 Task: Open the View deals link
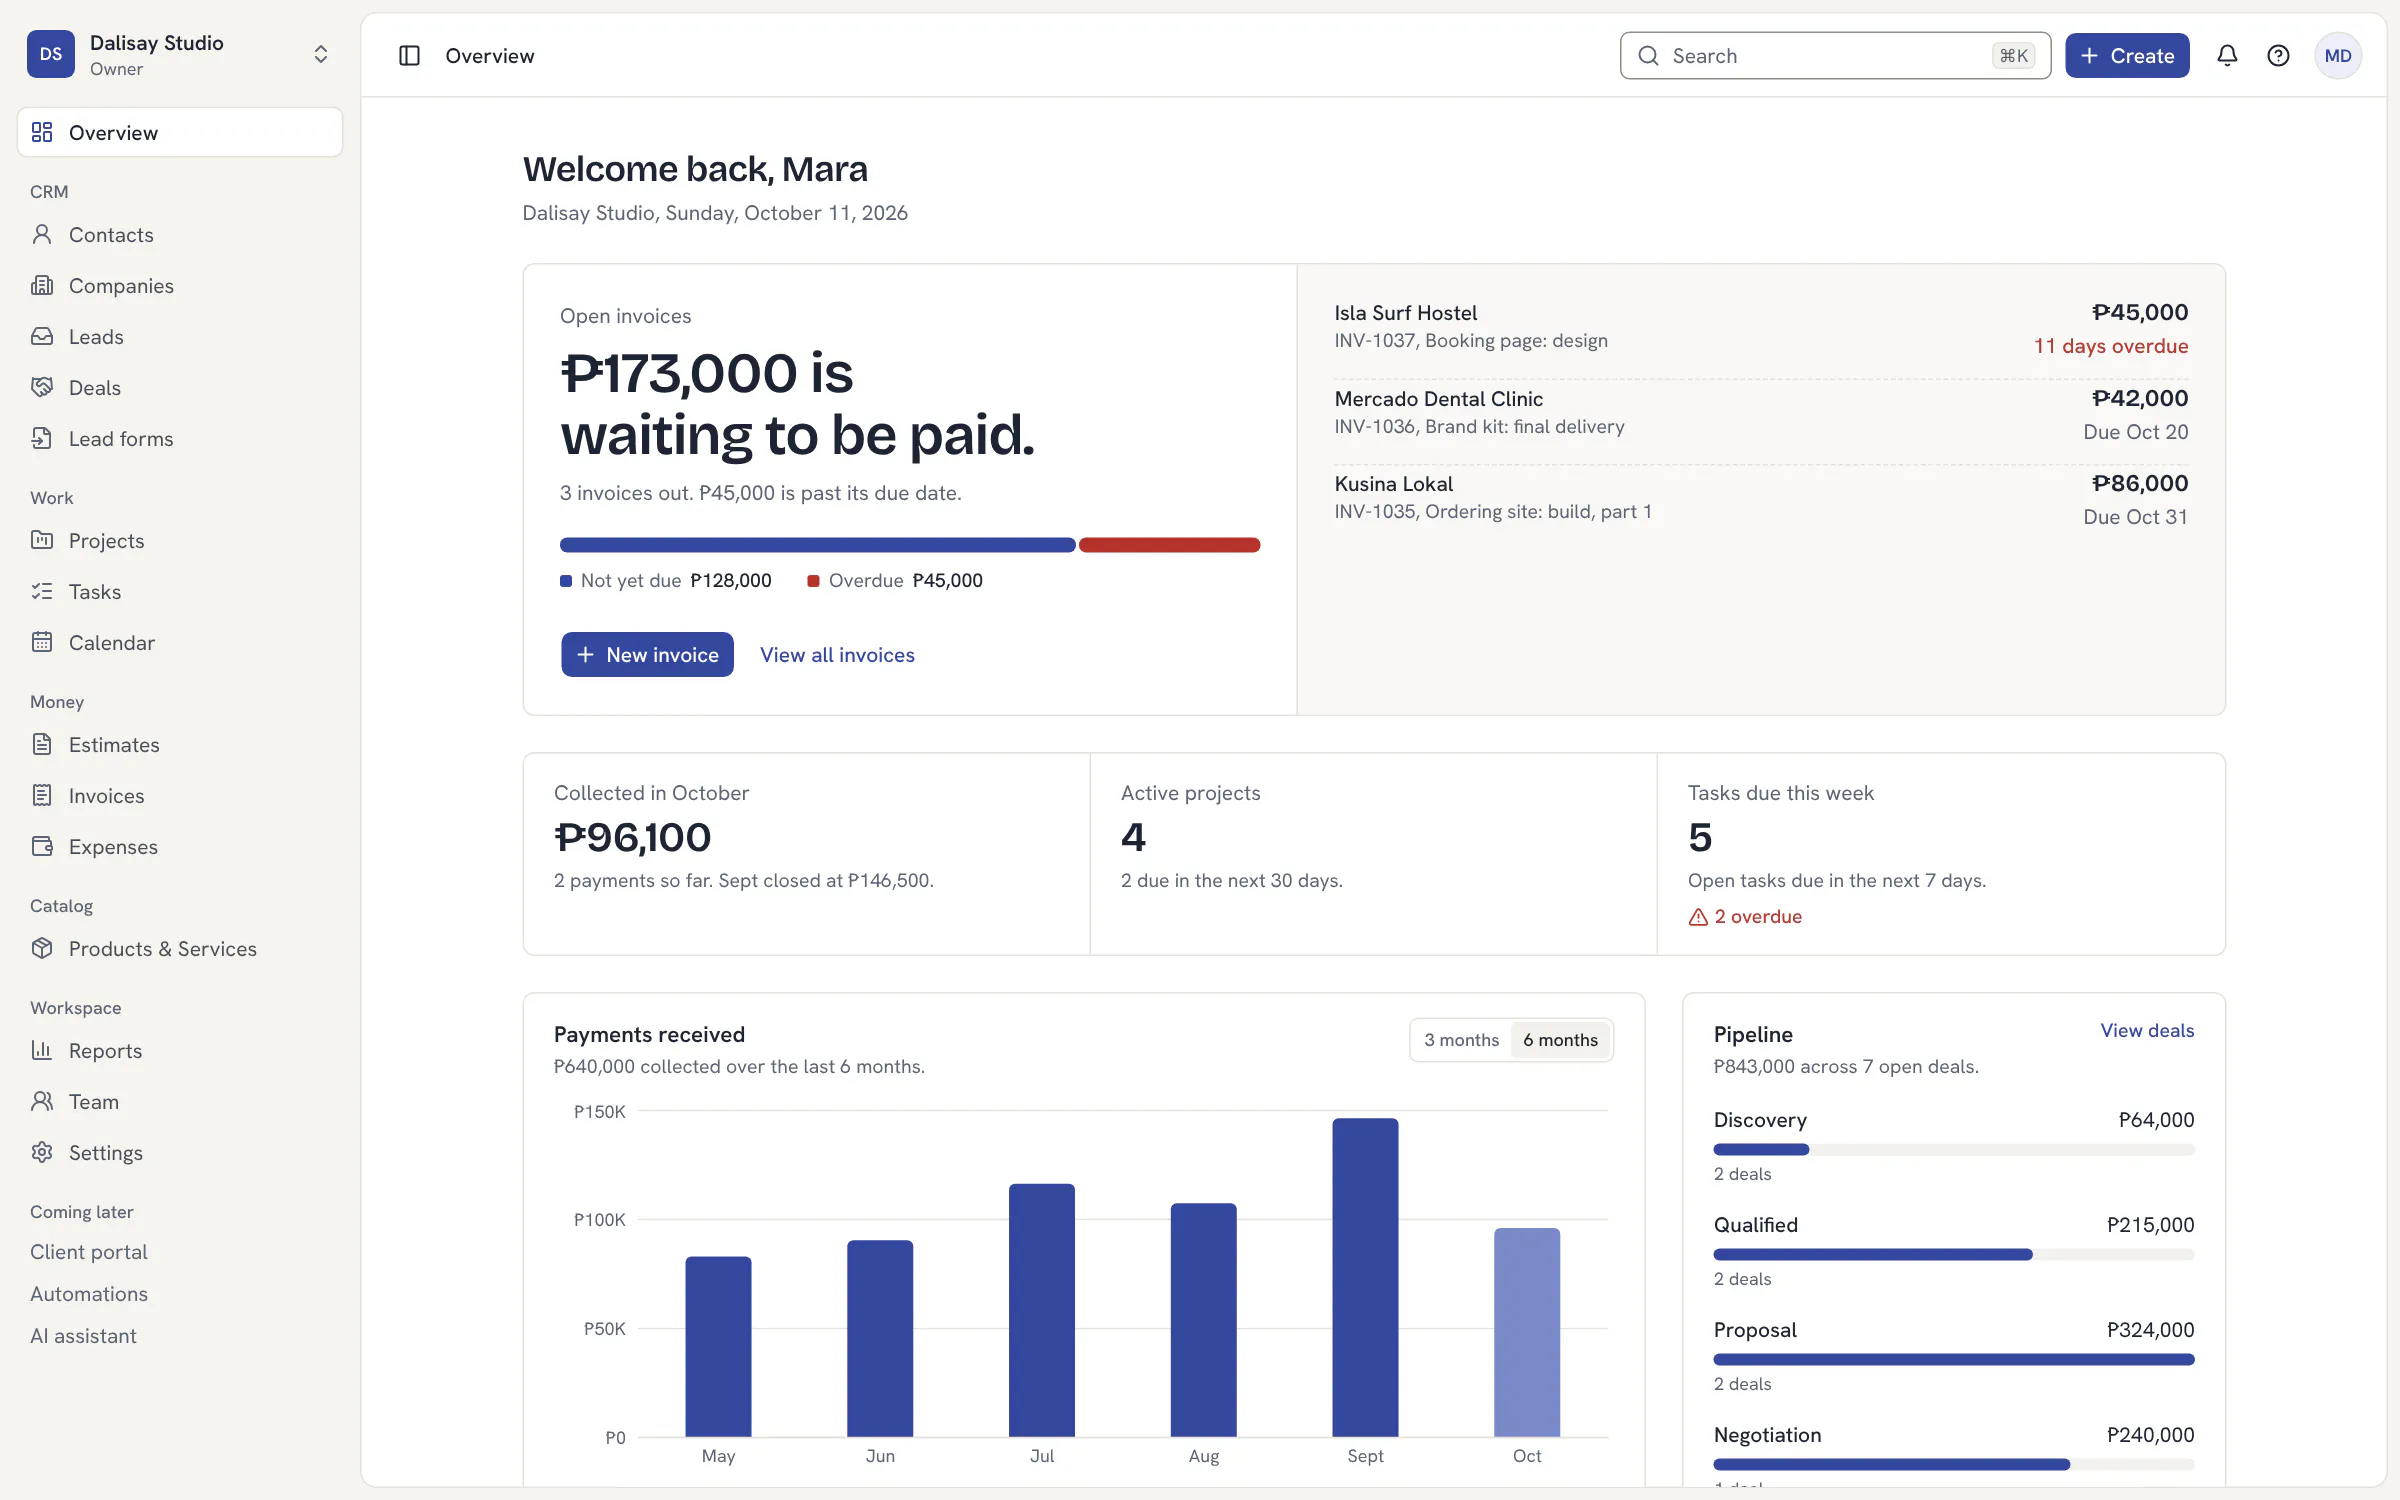click(x=2147, y=1030)
